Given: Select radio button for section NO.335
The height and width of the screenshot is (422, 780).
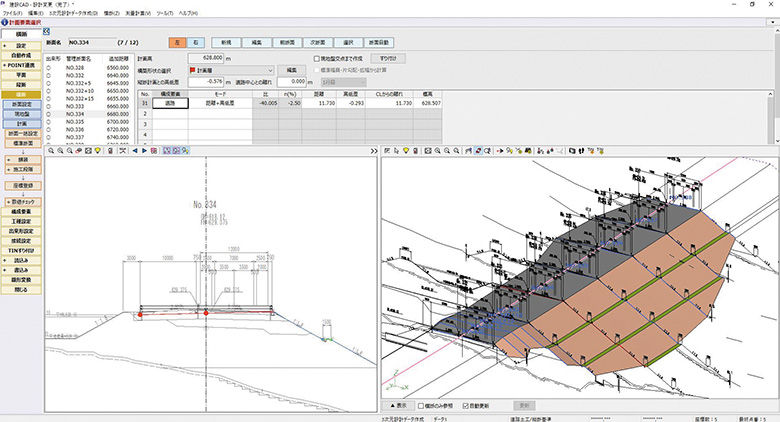Looking at the screenshot, I should pos(49,122).
